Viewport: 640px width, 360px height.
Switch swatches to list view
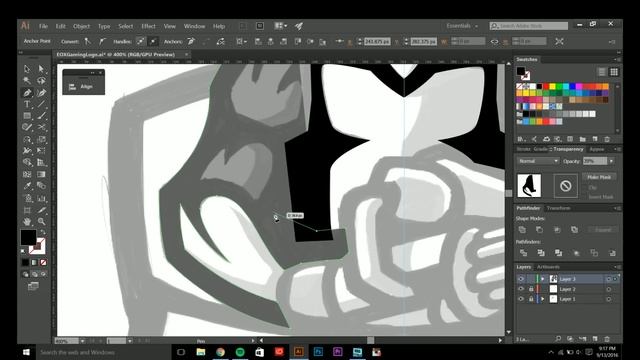point(602,72)
